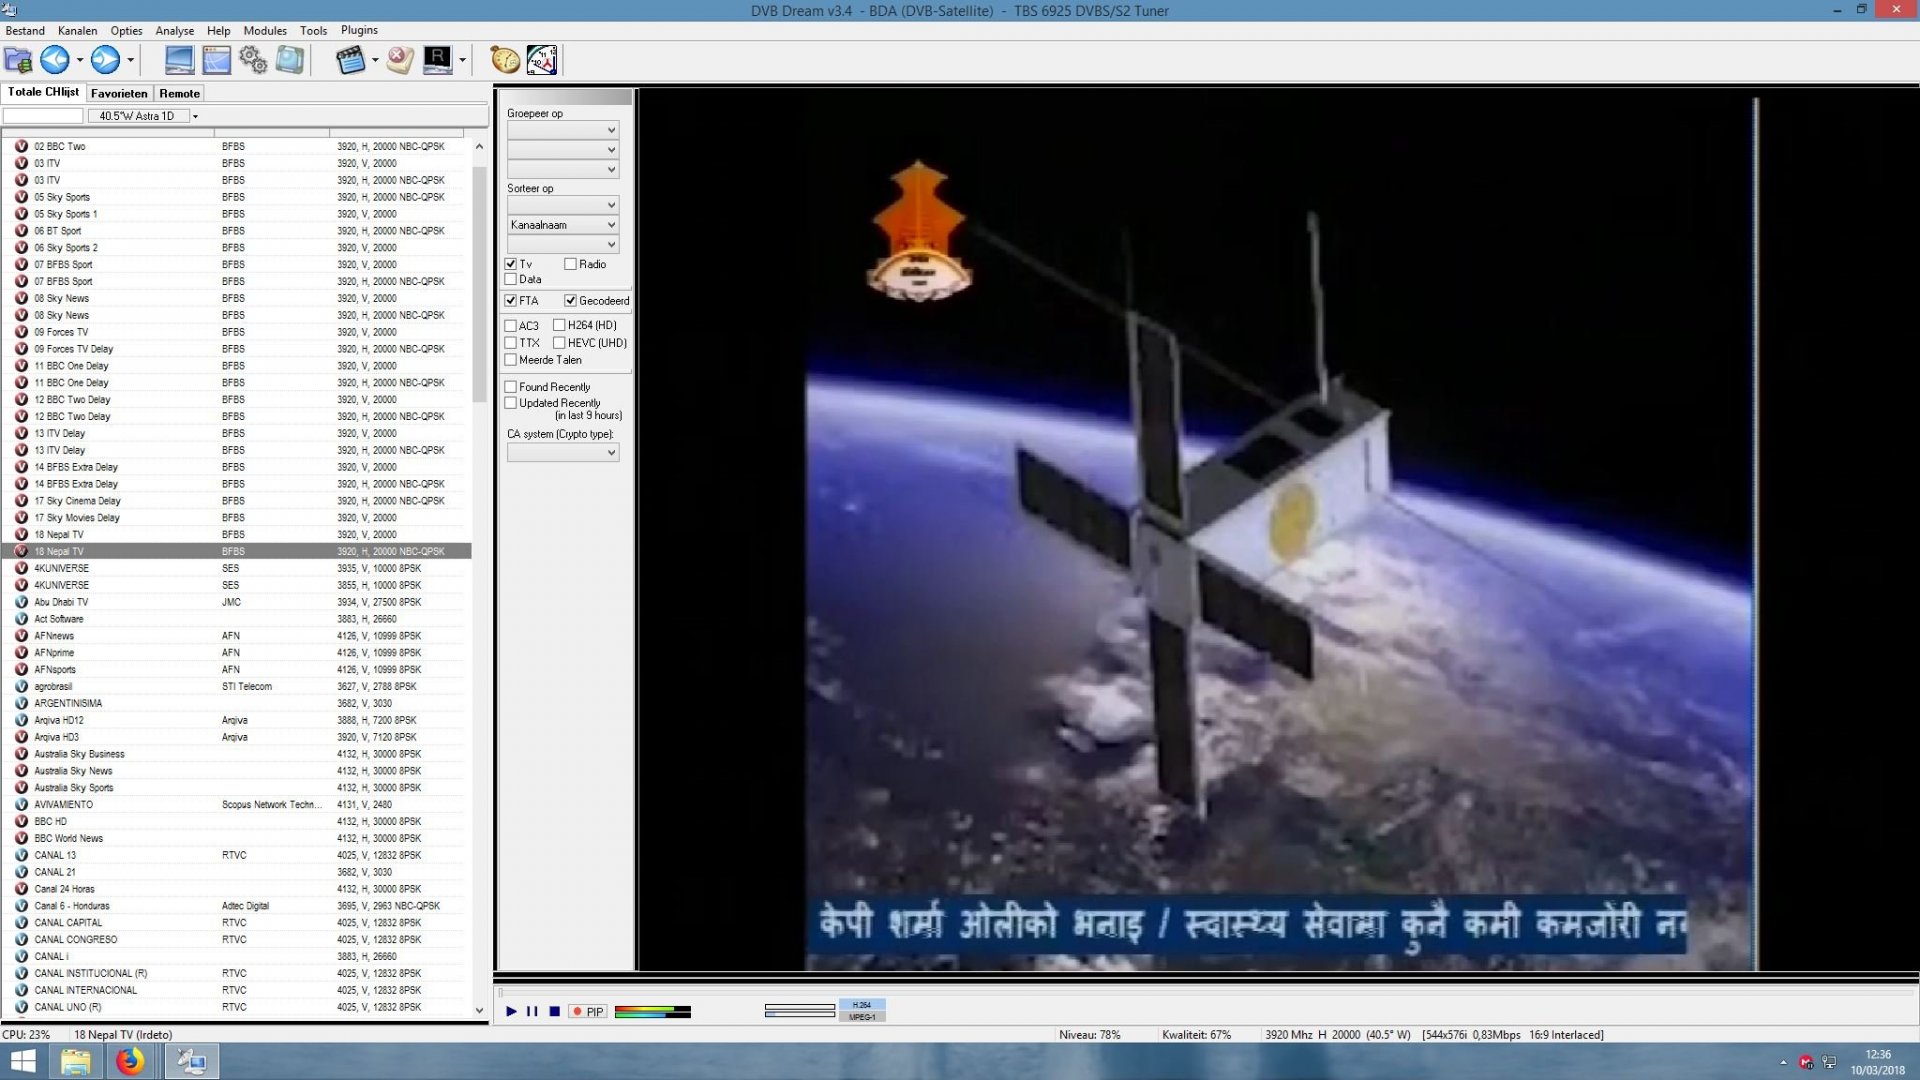Image resolution: width=1920 pixels, height=1080 pixels.
Task: Enable the Radio channels checkbox
Action: tap(569, 263)
